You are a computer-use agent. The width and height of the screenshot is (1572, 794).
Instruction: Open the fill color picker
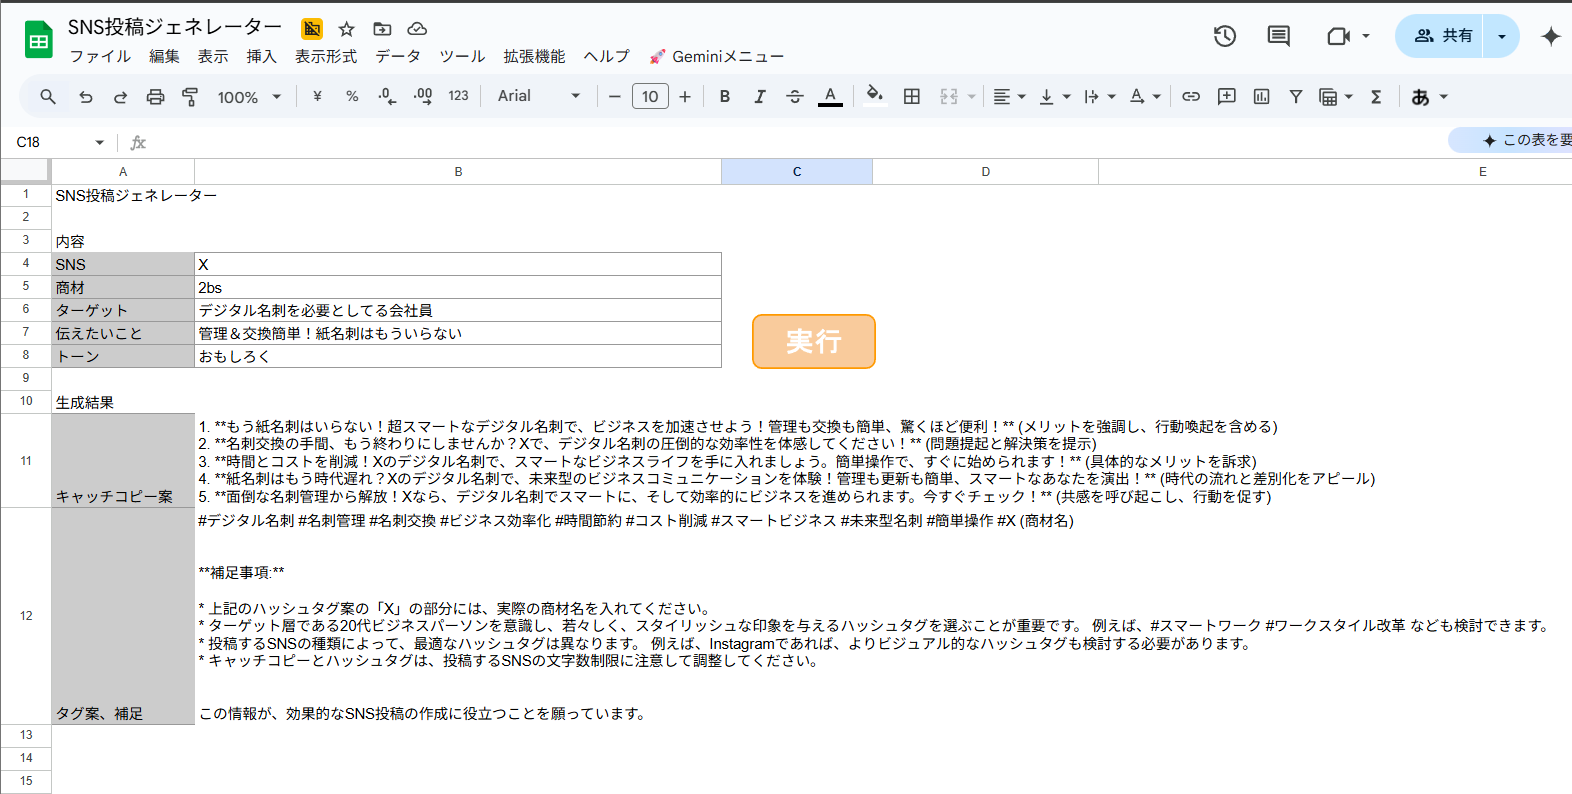click(875, 97)
